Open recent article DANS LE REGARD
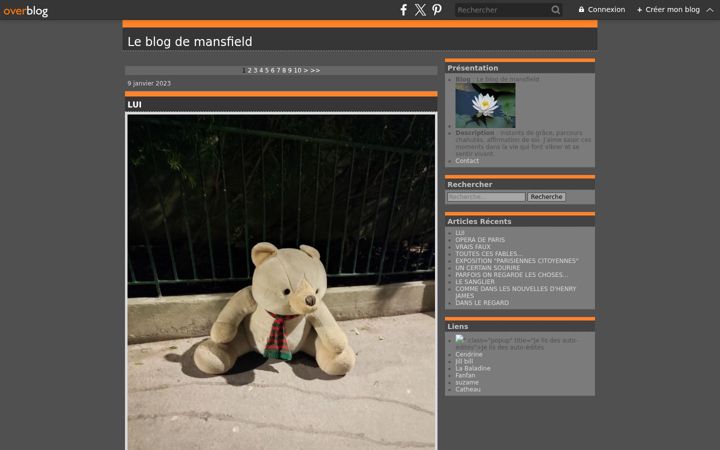 pyautogui.click(x=482, y=303)
